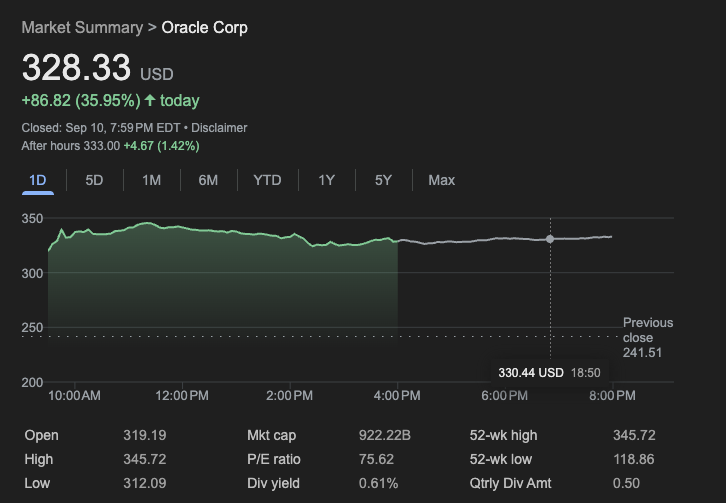Click the green up arrow beside today's change
726x503 pixels.
click(x=150, y=100)
